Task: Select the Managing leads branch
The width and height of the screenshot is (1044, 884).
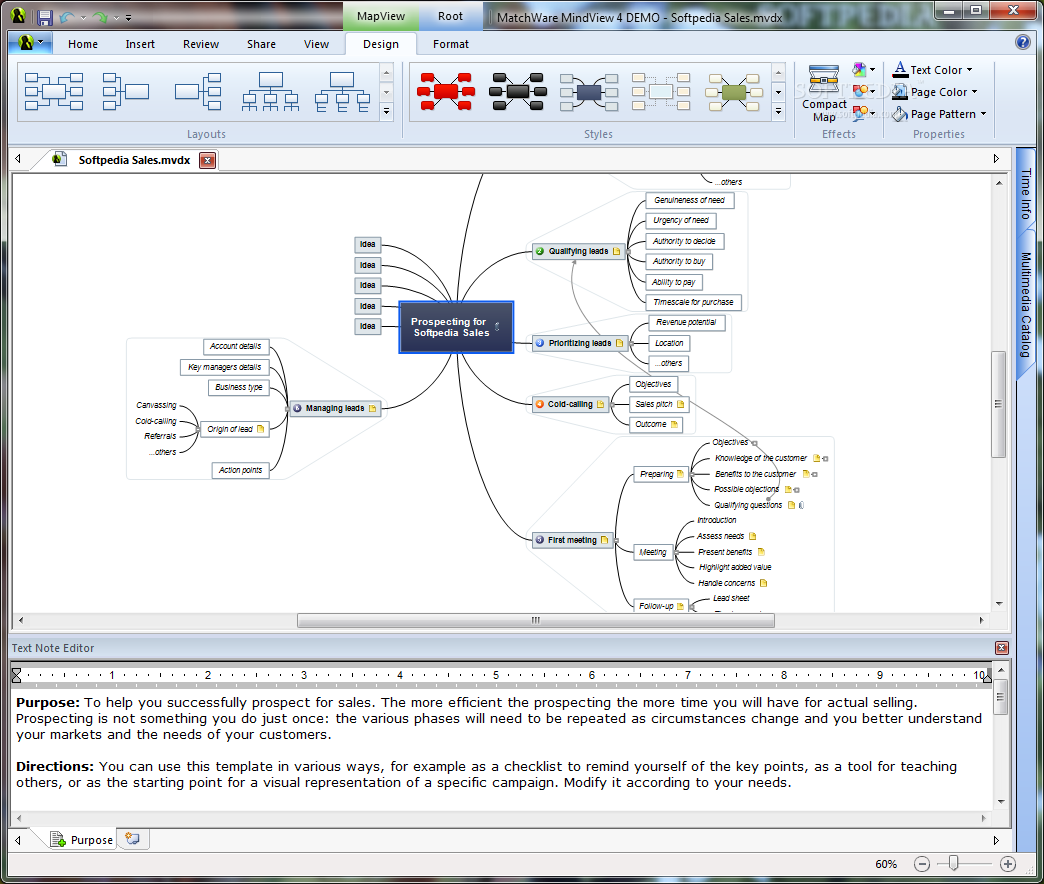Action: pyautogui.click(x=335, y=408)
